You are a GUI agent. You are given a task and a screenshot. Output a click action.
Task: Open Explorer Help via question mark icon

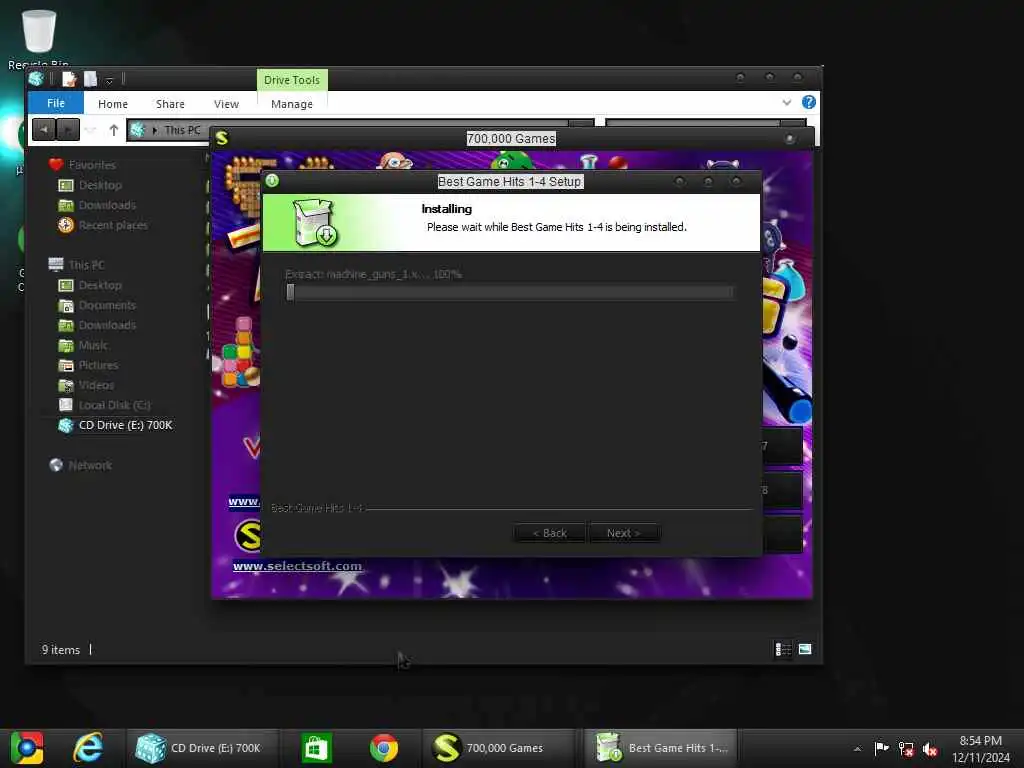[x=808, y=102]
